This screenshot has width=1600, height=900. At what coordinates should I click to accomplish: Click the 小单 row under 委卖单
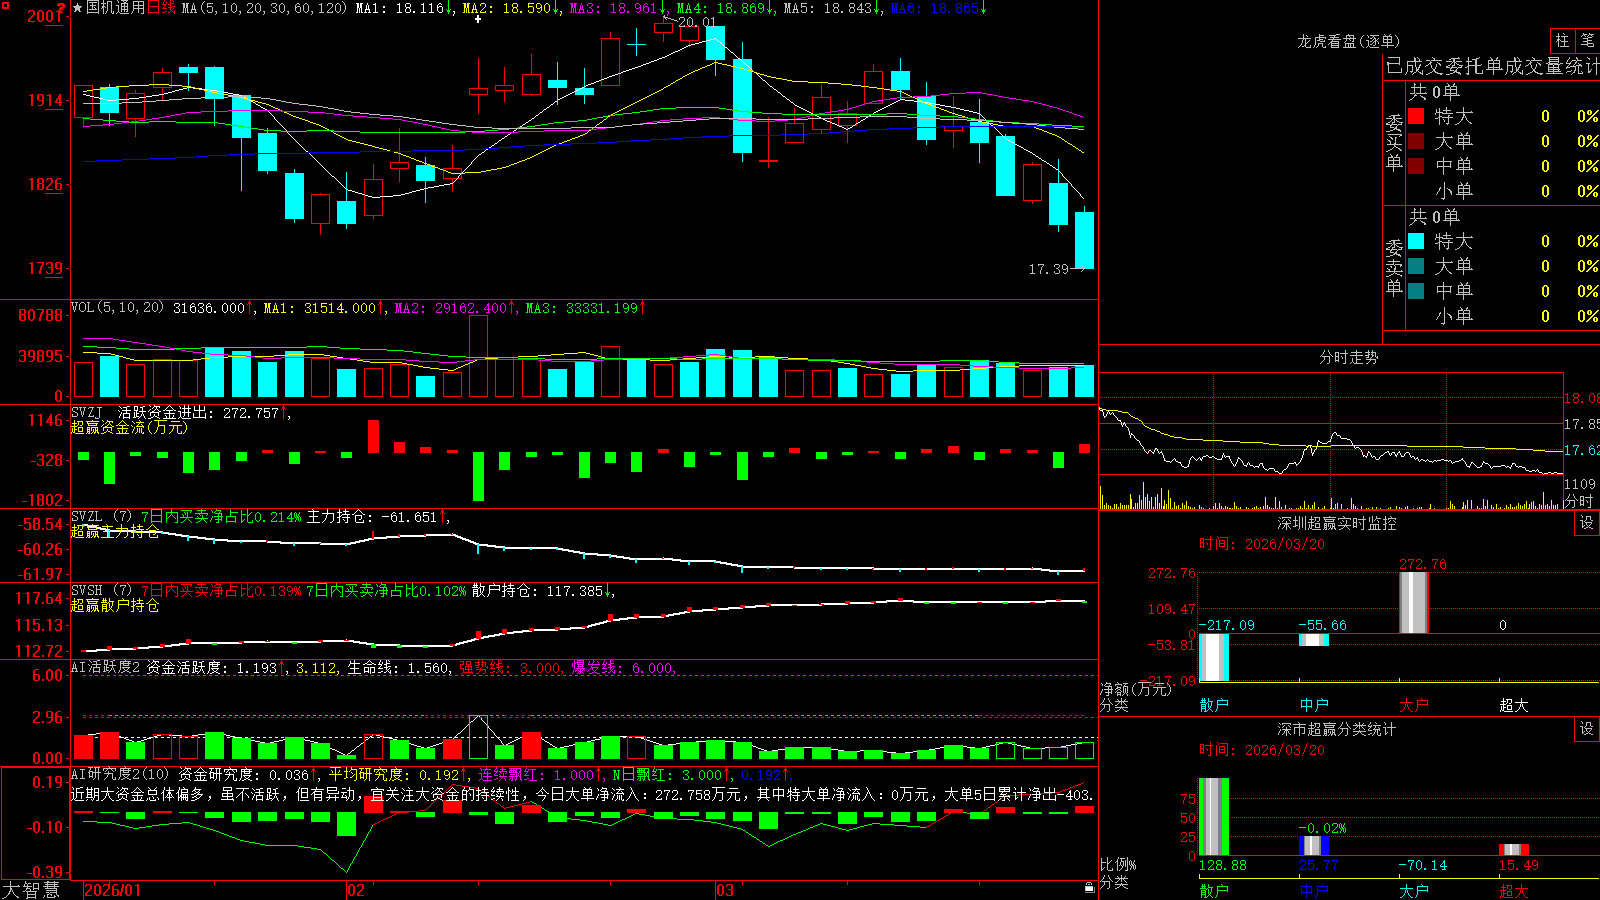(1504, 316)
